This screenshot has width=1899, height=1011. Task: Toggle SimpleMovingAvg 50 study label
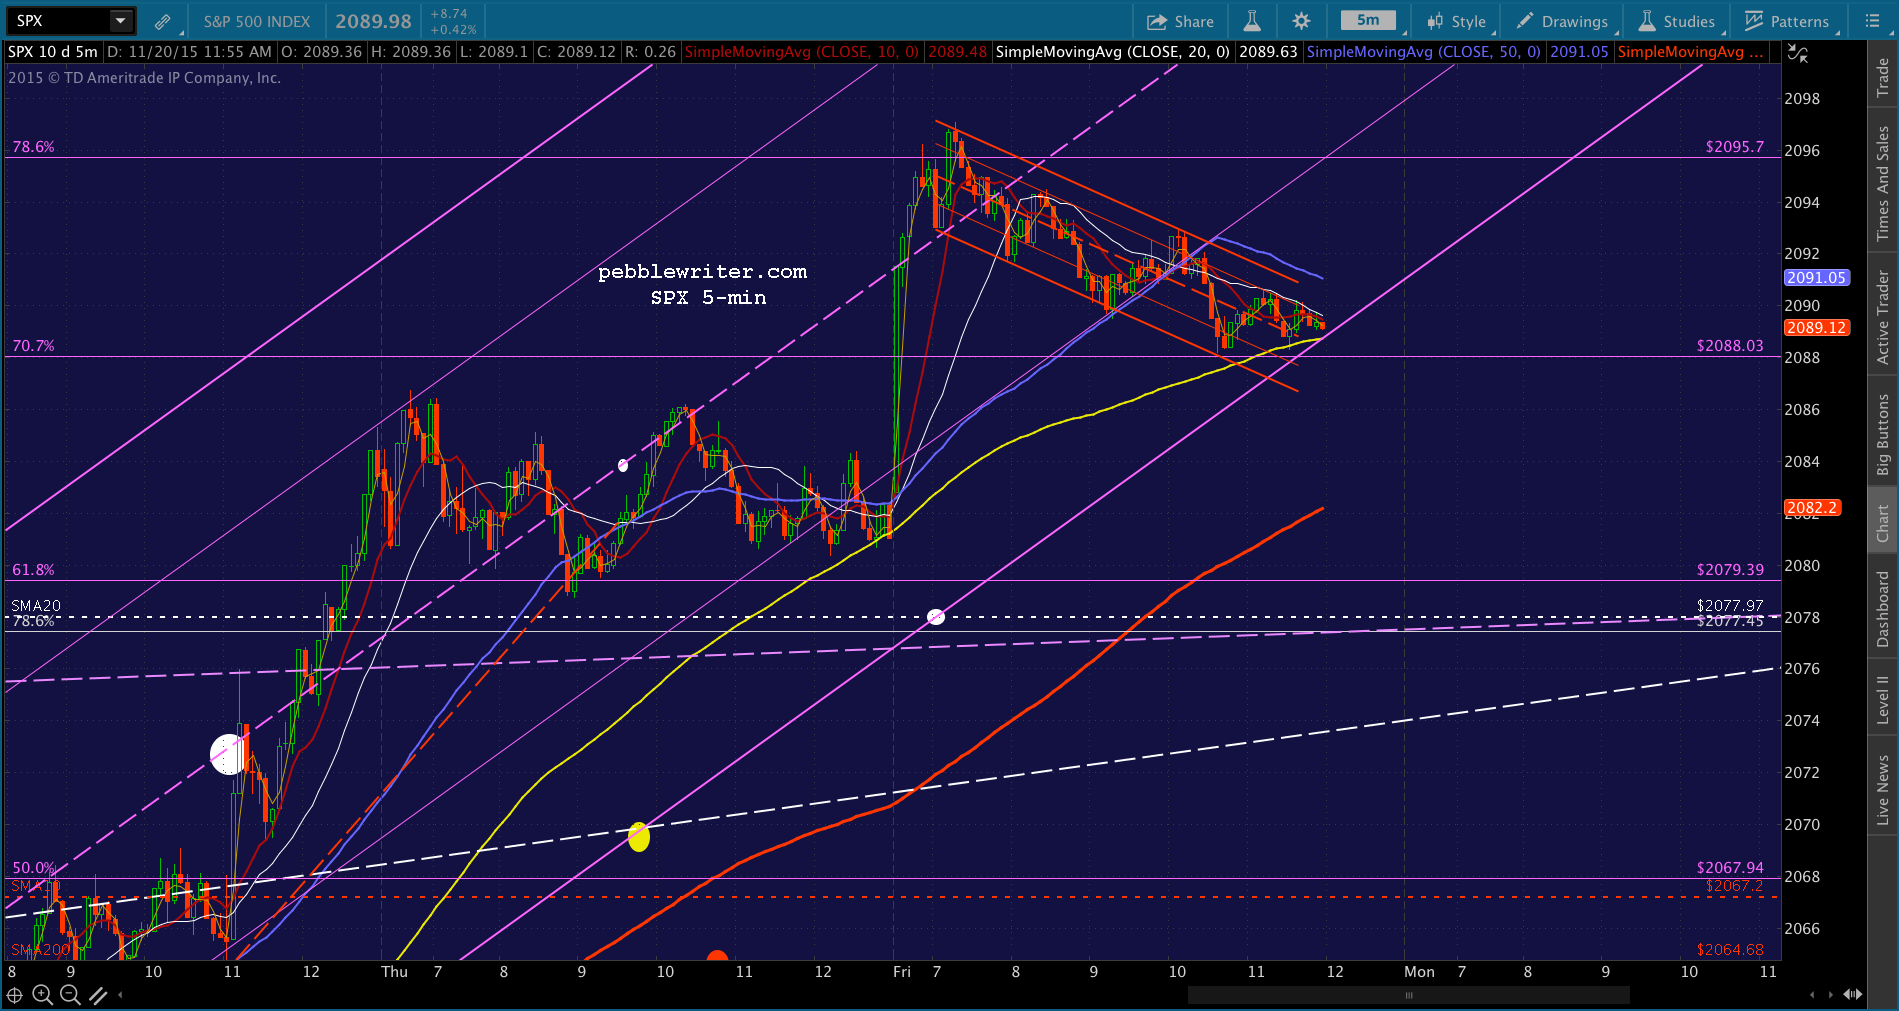point(1424,52)
